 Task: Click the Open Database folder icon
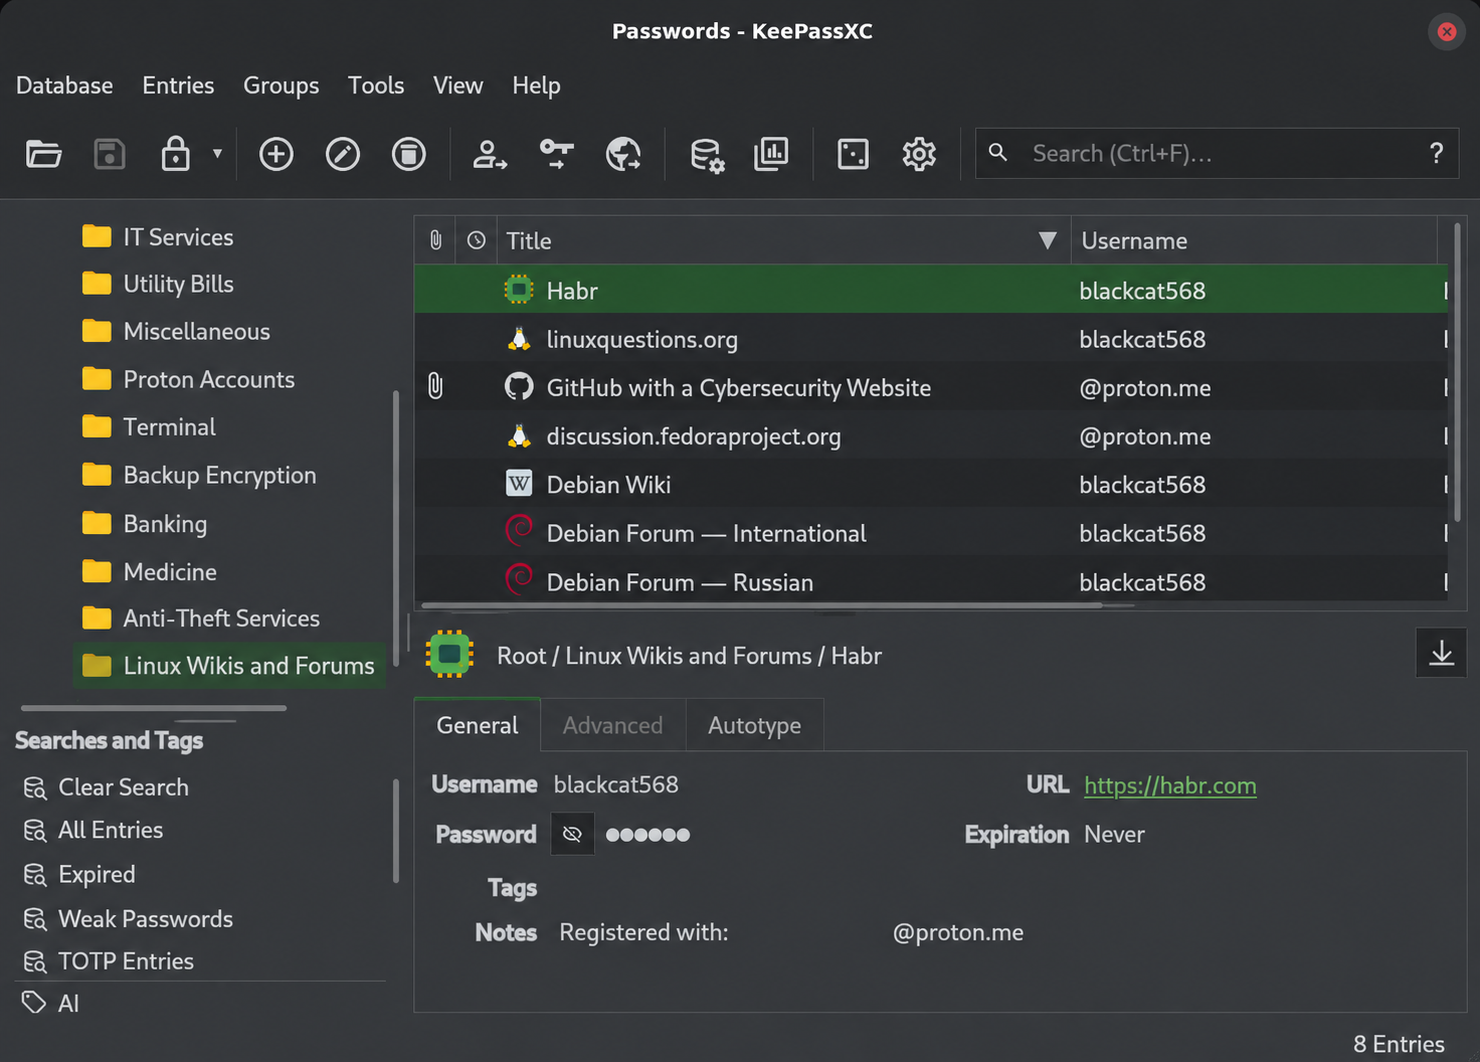pos(43,154)
